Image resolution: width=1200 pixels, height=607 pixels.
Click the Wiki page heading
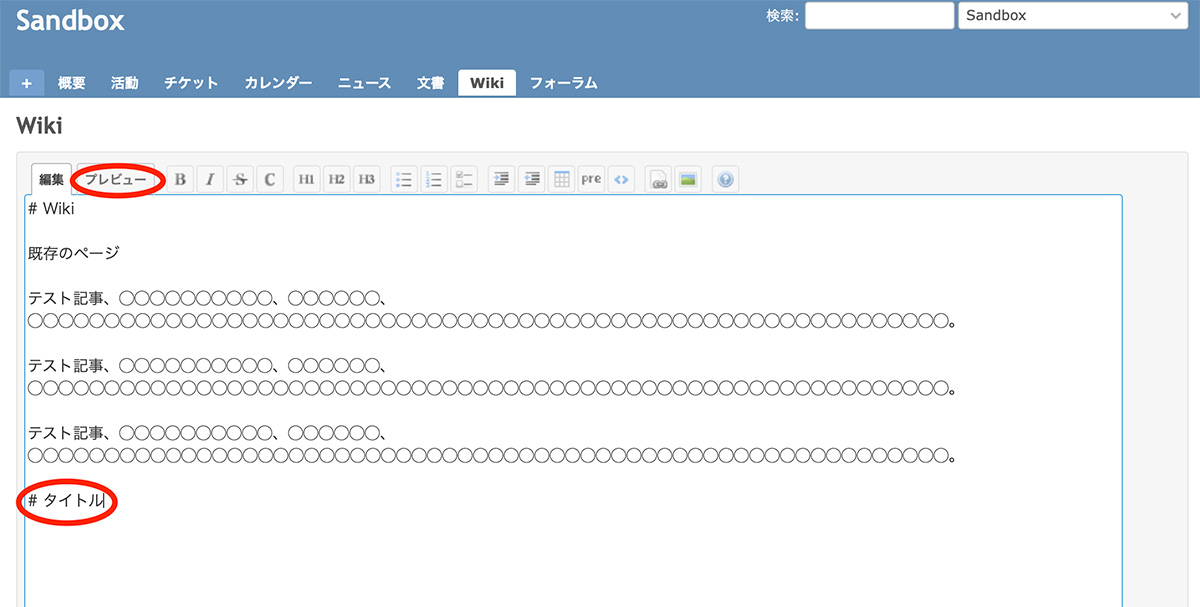coord(40,126)
